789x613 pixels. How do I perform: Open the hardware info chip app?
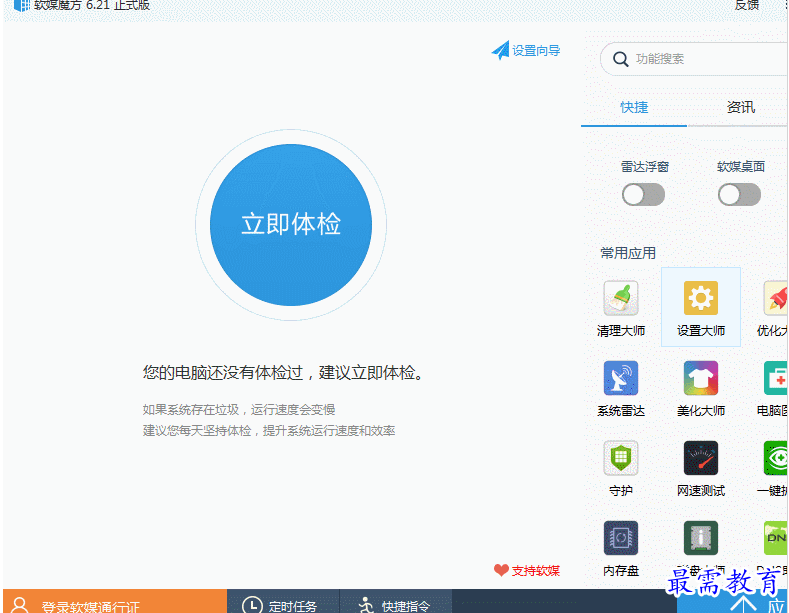coord(700,538)
